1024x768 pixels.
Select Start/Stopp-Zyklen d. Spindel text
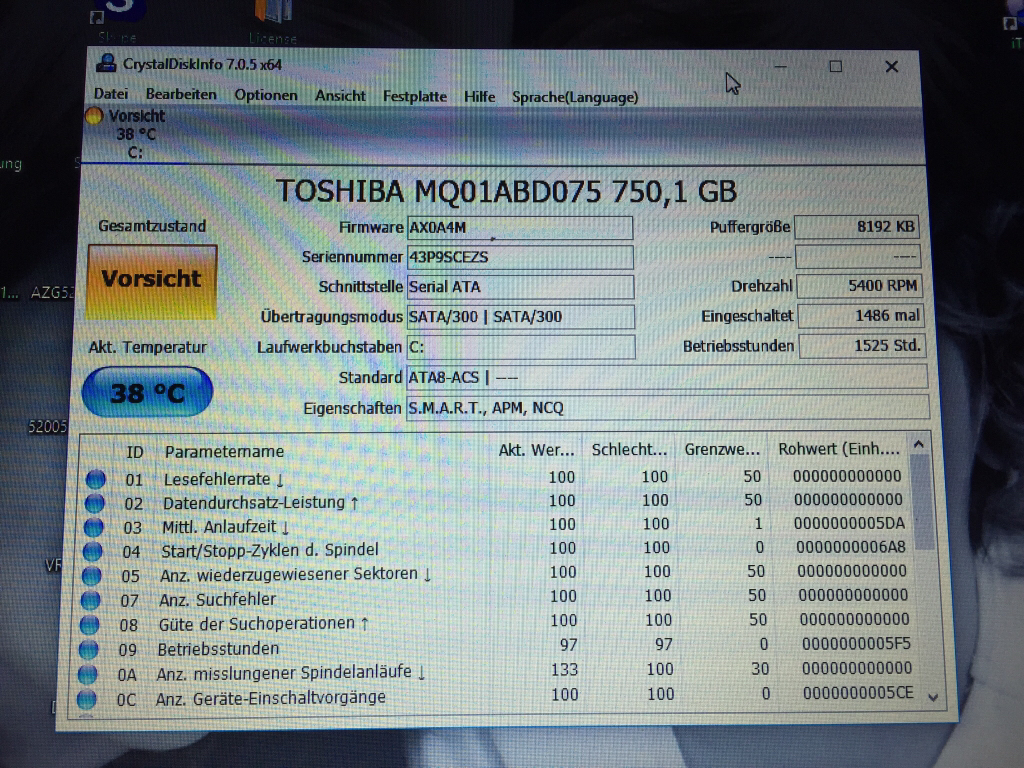point(270,550)
